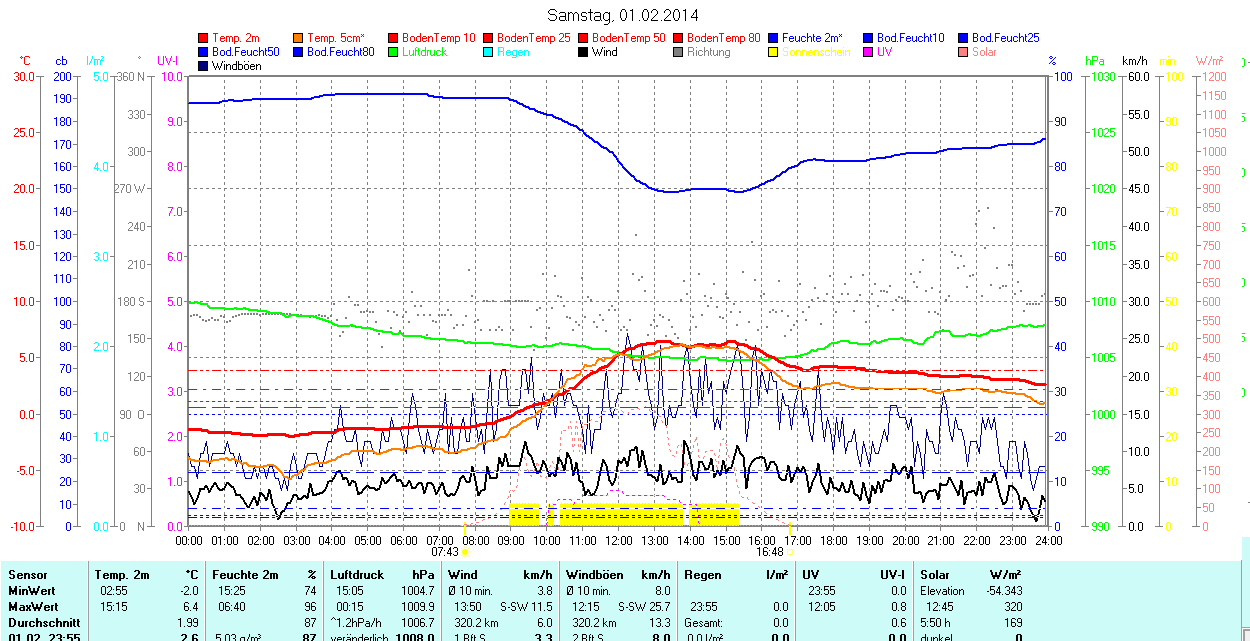Select the magenta UV legend square
The width and height of the screenshot is (1250, 641).
869,52
